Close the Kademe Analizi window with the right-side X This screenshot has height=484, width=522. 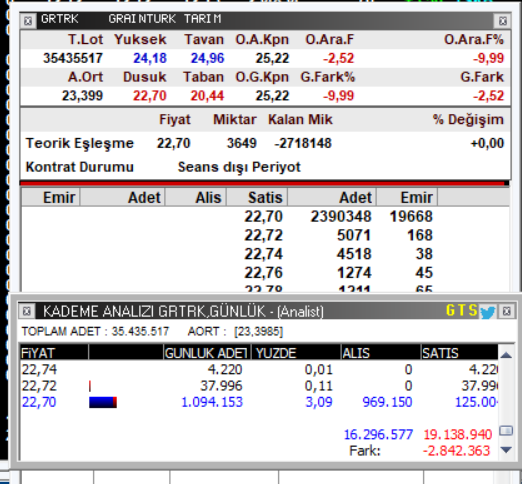click(x=506, y=311)
